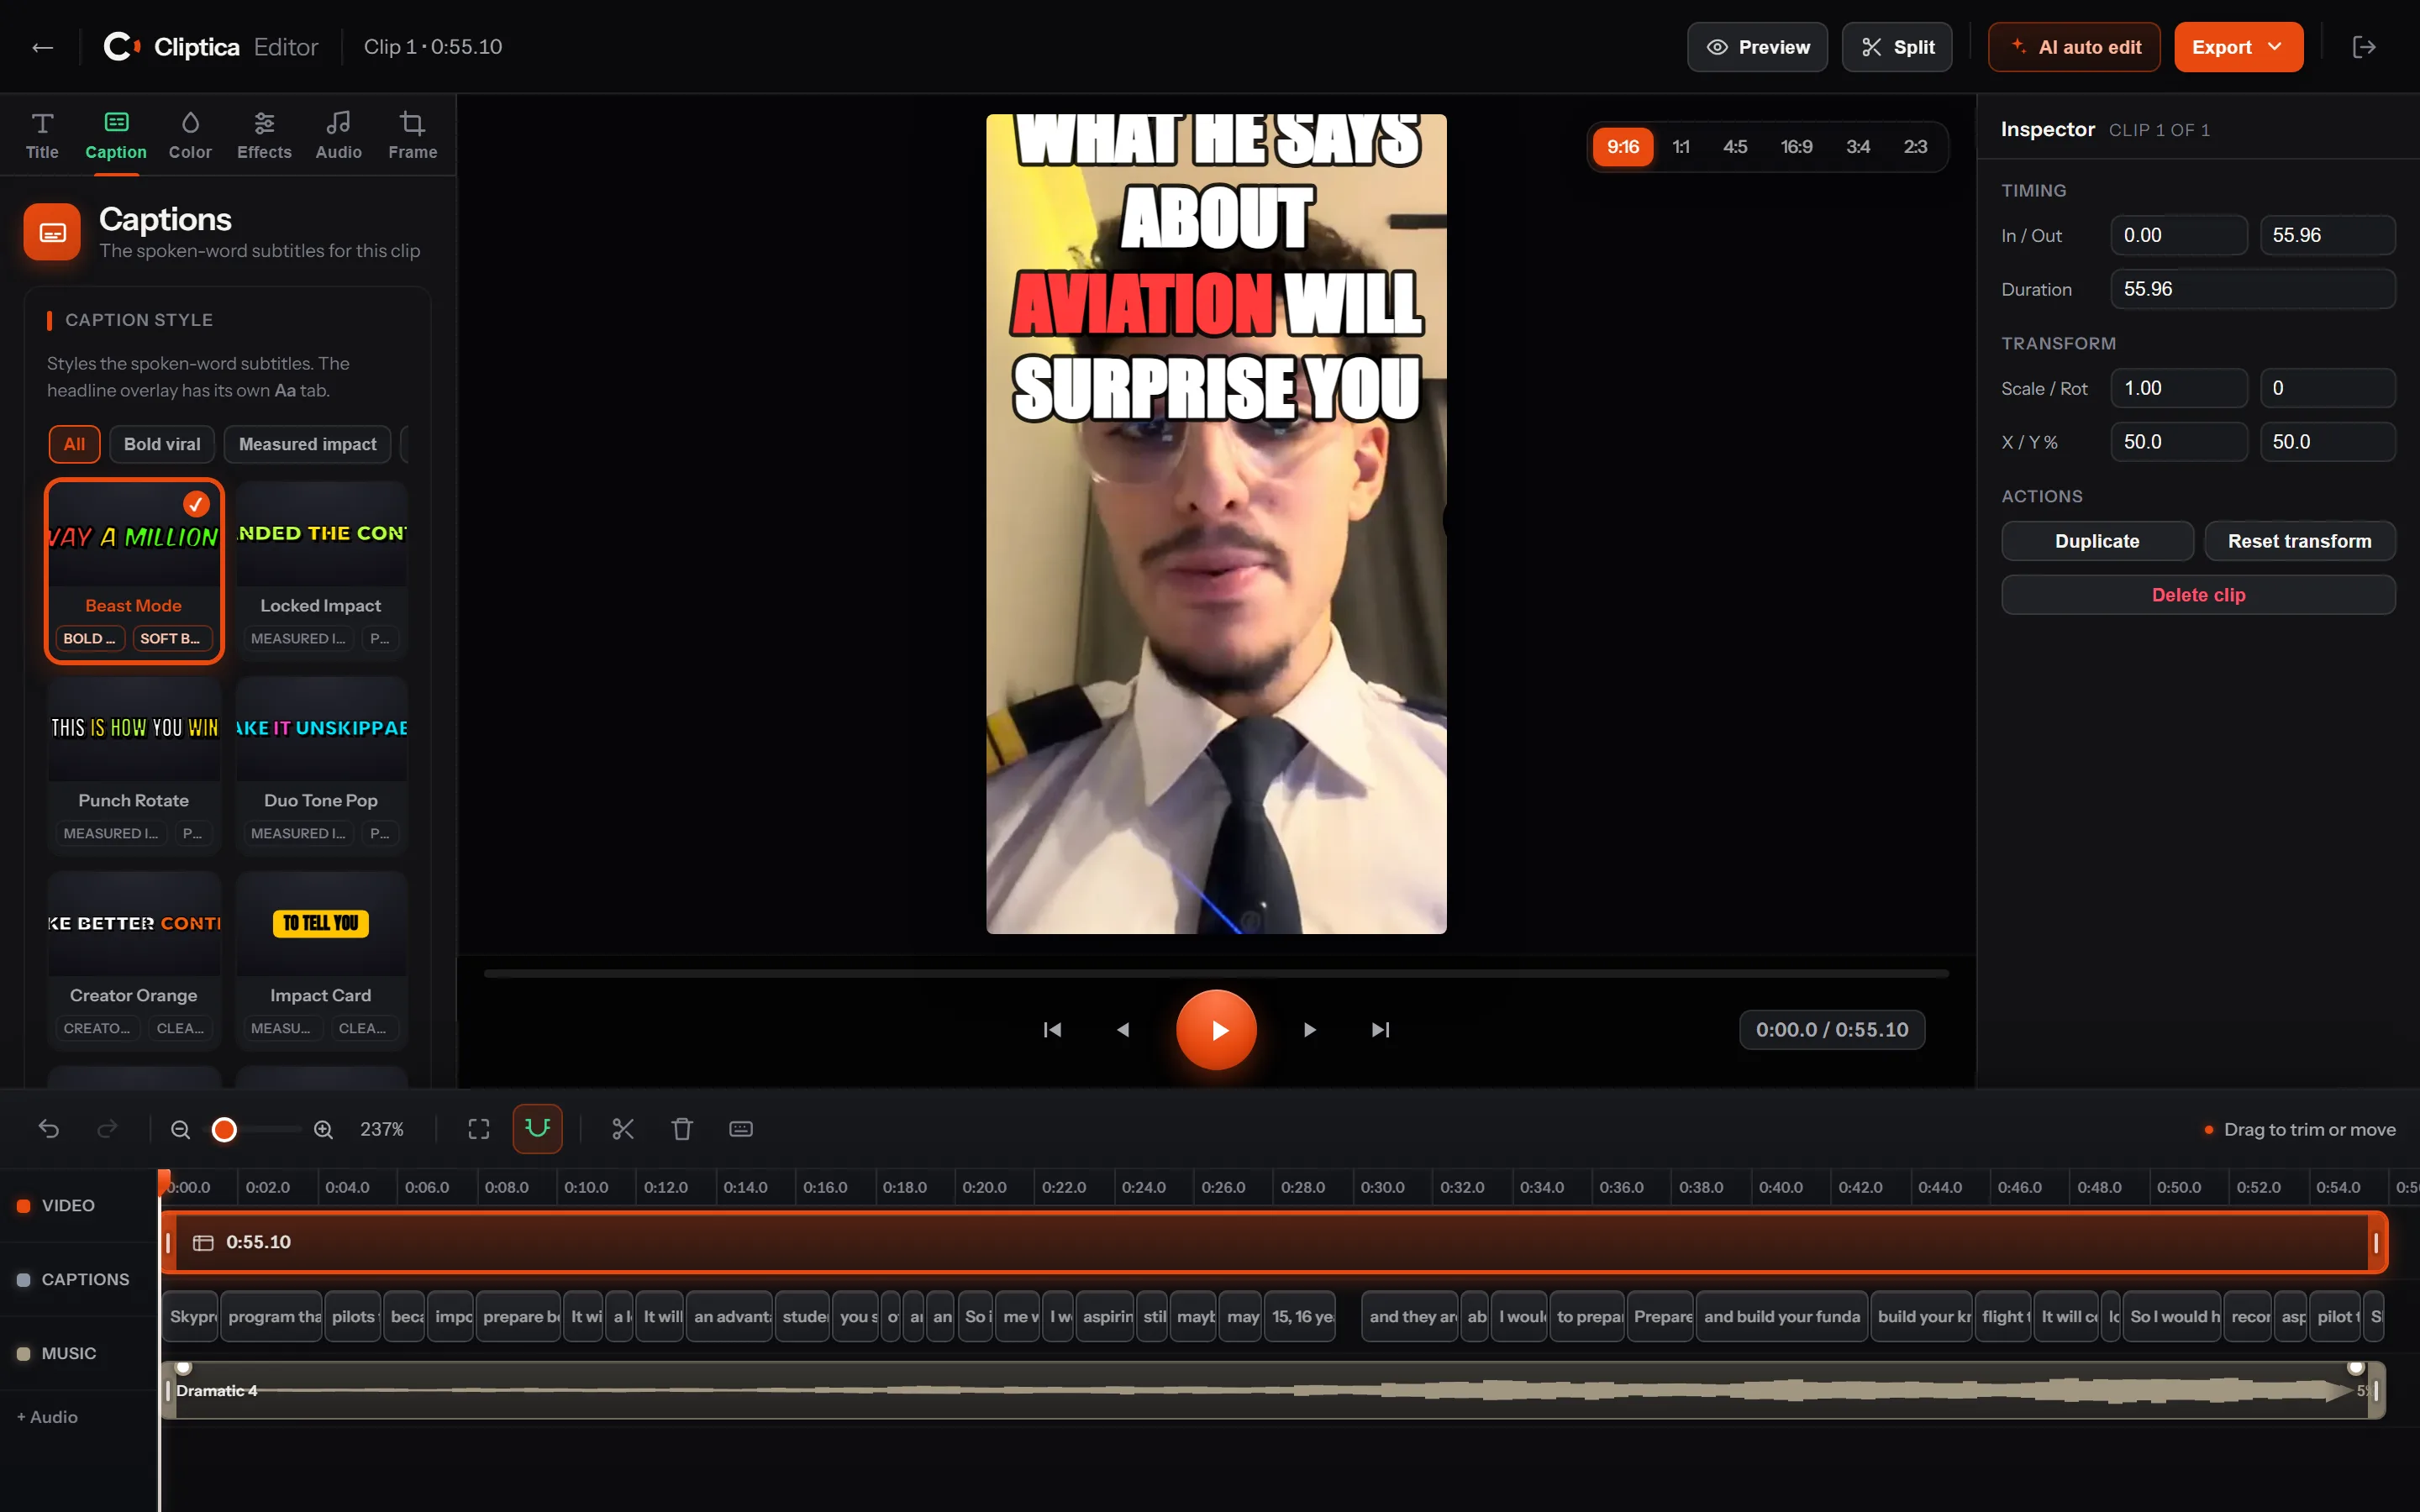The width and height of the screenshot is (2420, 1512).
Task: Click Reset transform
Action: tap(2299, 541)
